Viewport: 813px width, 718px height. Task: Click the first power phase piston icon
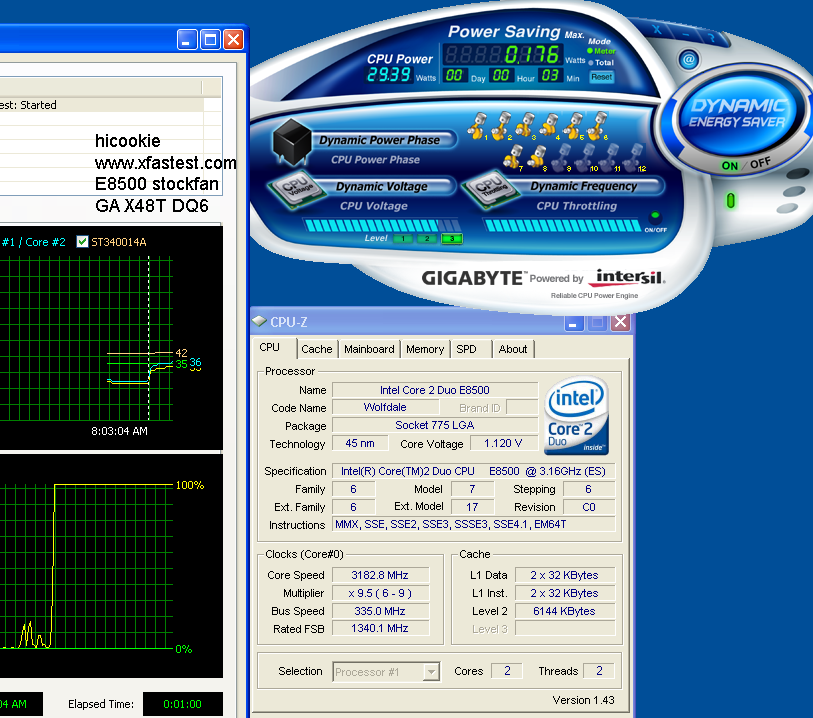coord(479,126)
